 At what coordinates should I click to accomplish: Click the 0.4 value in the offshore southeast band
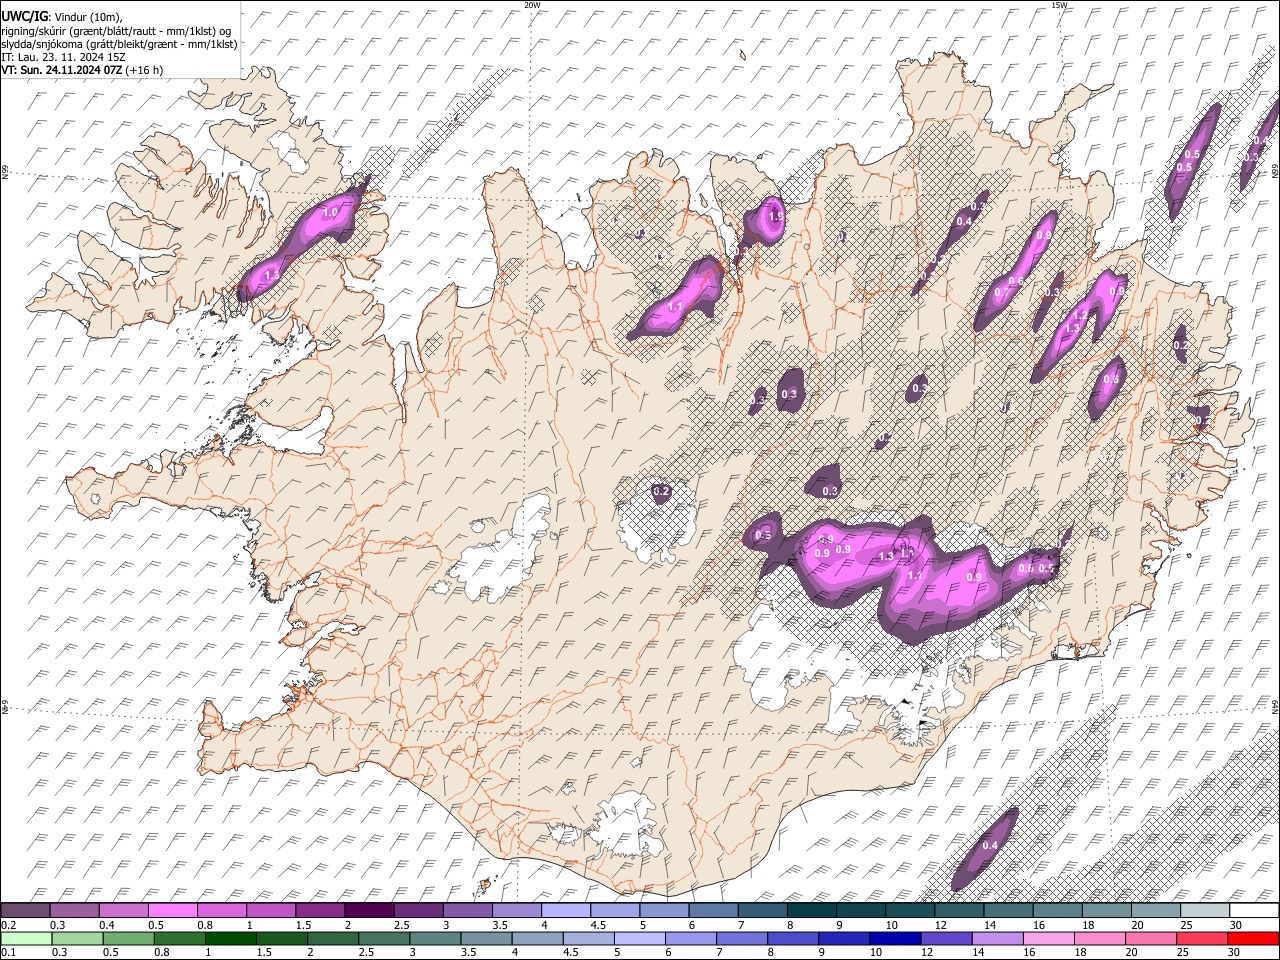(x=990, y=846)
